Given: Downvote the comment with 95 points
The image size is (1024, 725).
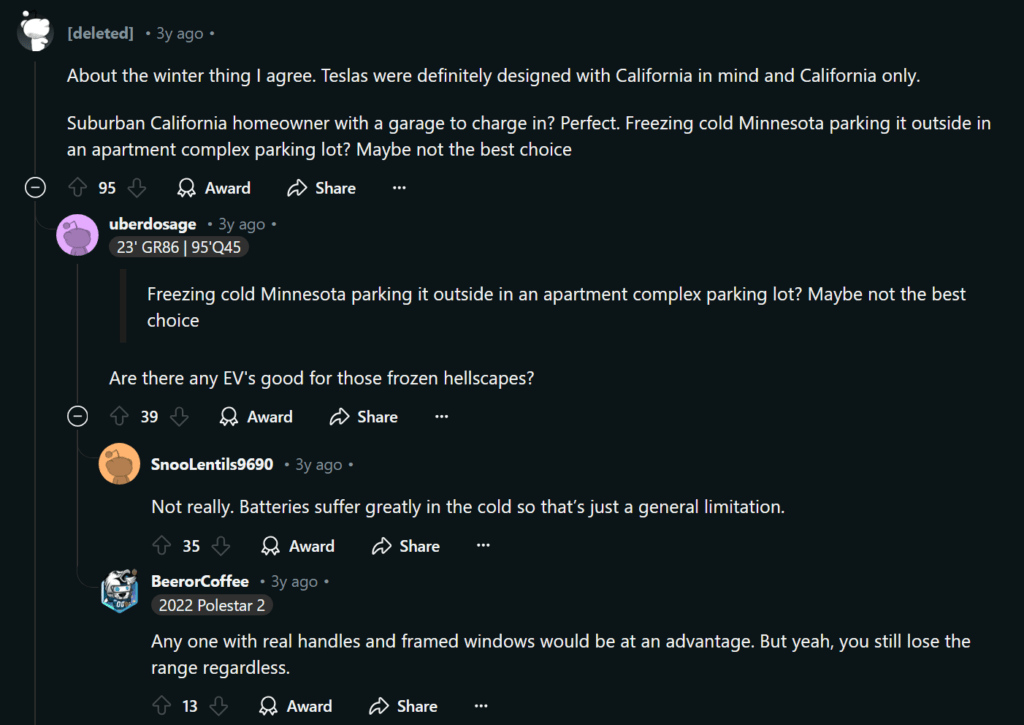Looking at the screenshot, I should [x=136, y=188].
